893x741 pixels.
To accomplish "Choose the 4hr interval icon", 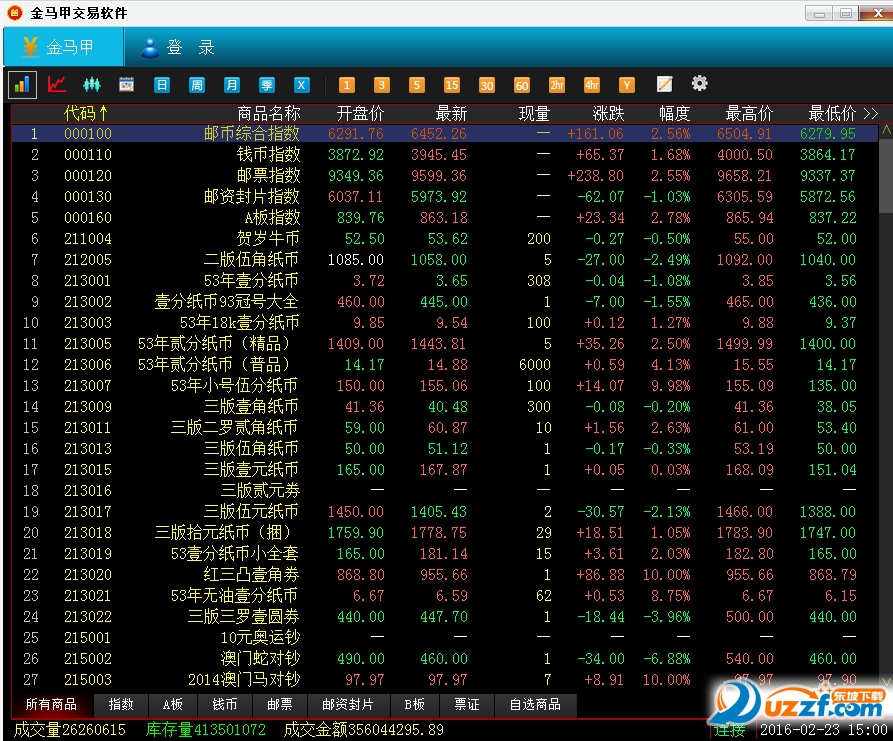I will pyautogui.click(x=592, y=85).
